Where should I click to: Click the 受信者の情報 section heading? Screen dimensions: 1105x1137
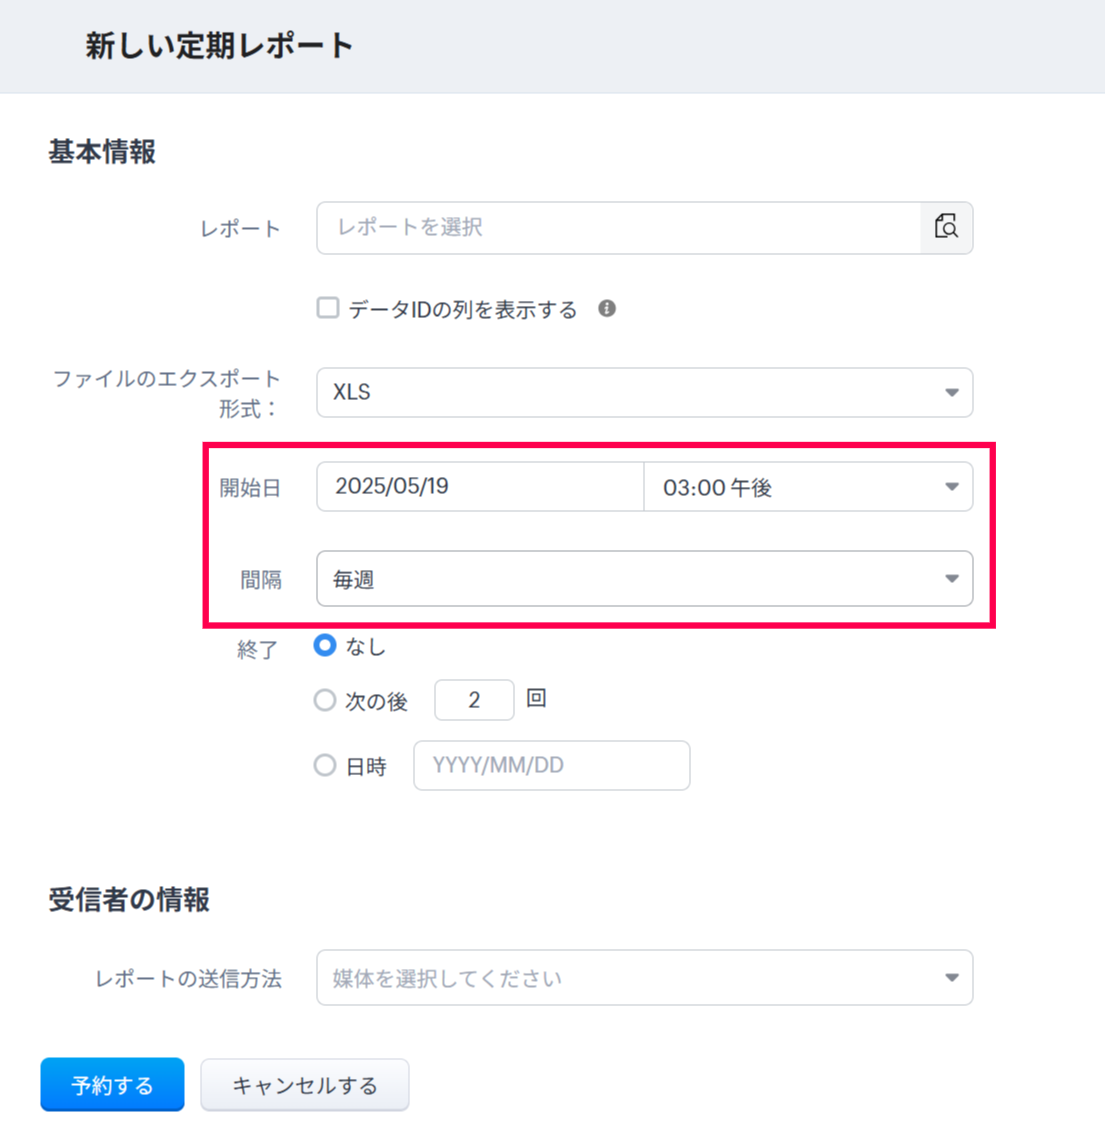[x=129, y=899]
